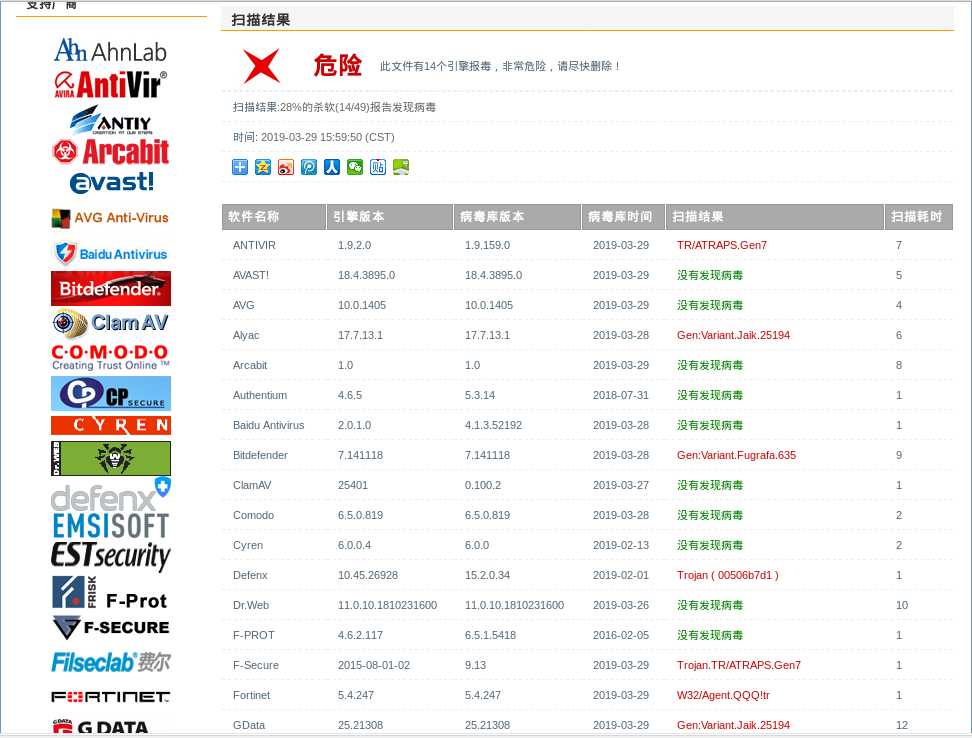Click Alyac's Gen:Variant.Jaik.25194 result
Image resolution: width=972 pixels, height=738 pixels.
[733, 335]
